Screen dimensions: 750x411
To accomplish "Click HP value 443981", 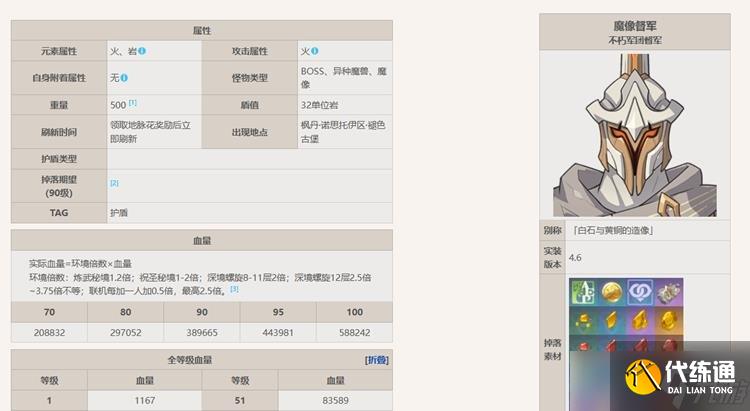I will (x=278, y=333).
